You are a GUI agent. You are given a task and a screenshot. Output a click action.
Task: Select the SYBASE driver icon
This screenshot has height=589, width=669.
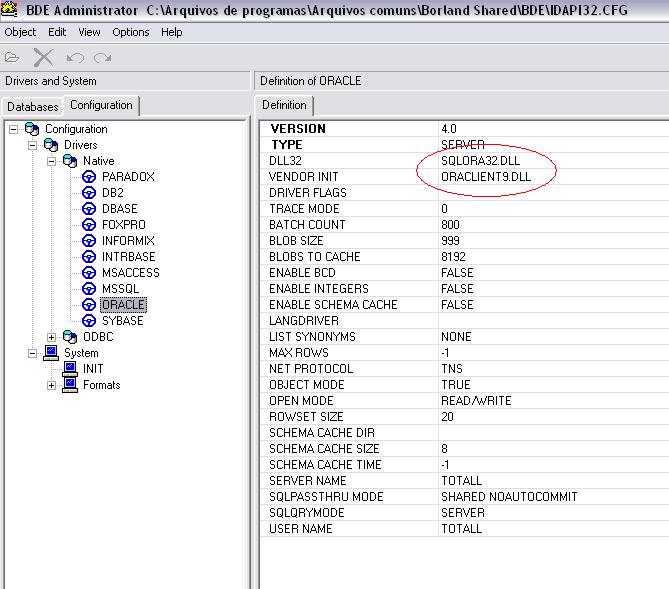point(89,321)
